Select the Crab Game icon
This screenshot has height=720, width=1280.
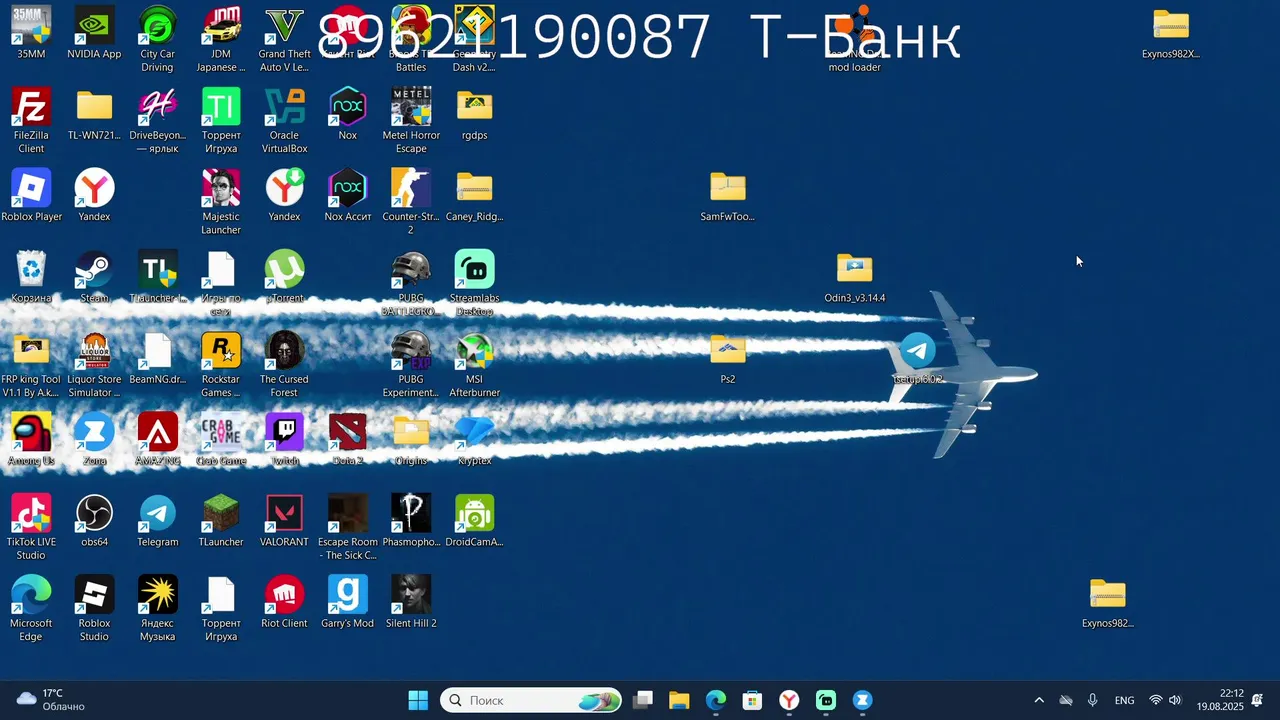pyautogui.click(x=221, y=432)
